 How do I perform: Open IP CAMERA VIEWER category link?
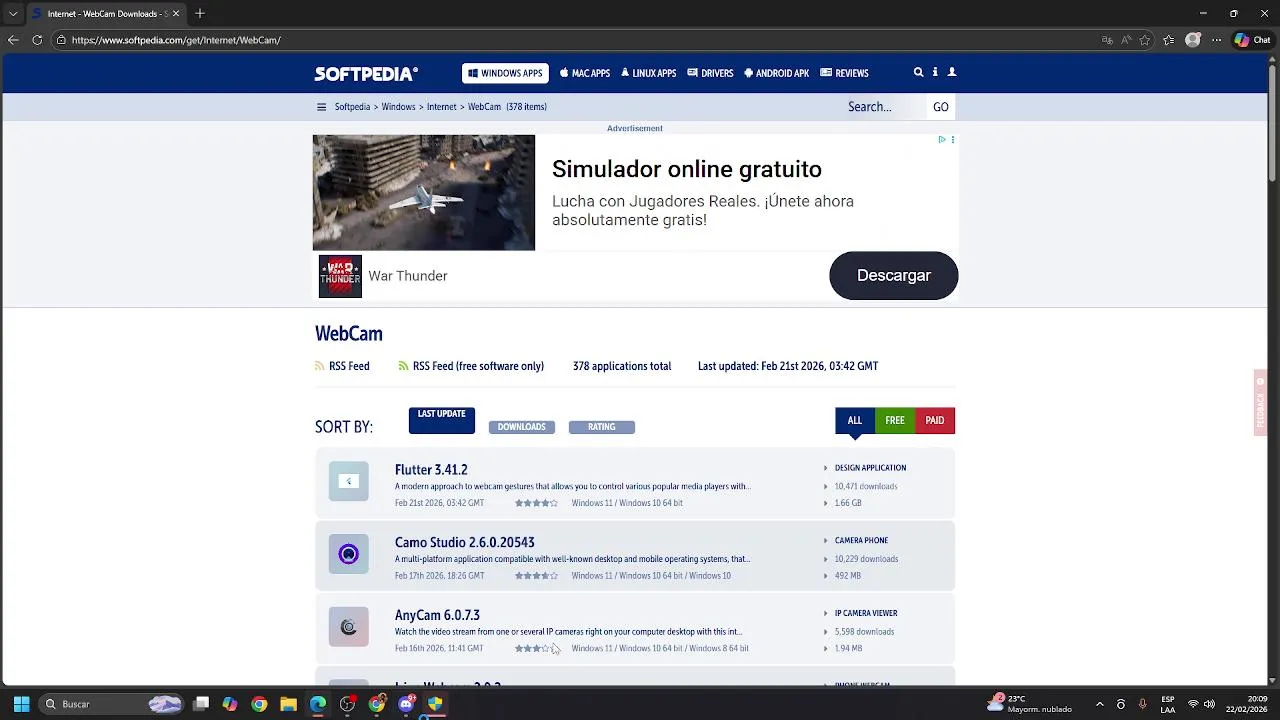(x=866, y=614)
